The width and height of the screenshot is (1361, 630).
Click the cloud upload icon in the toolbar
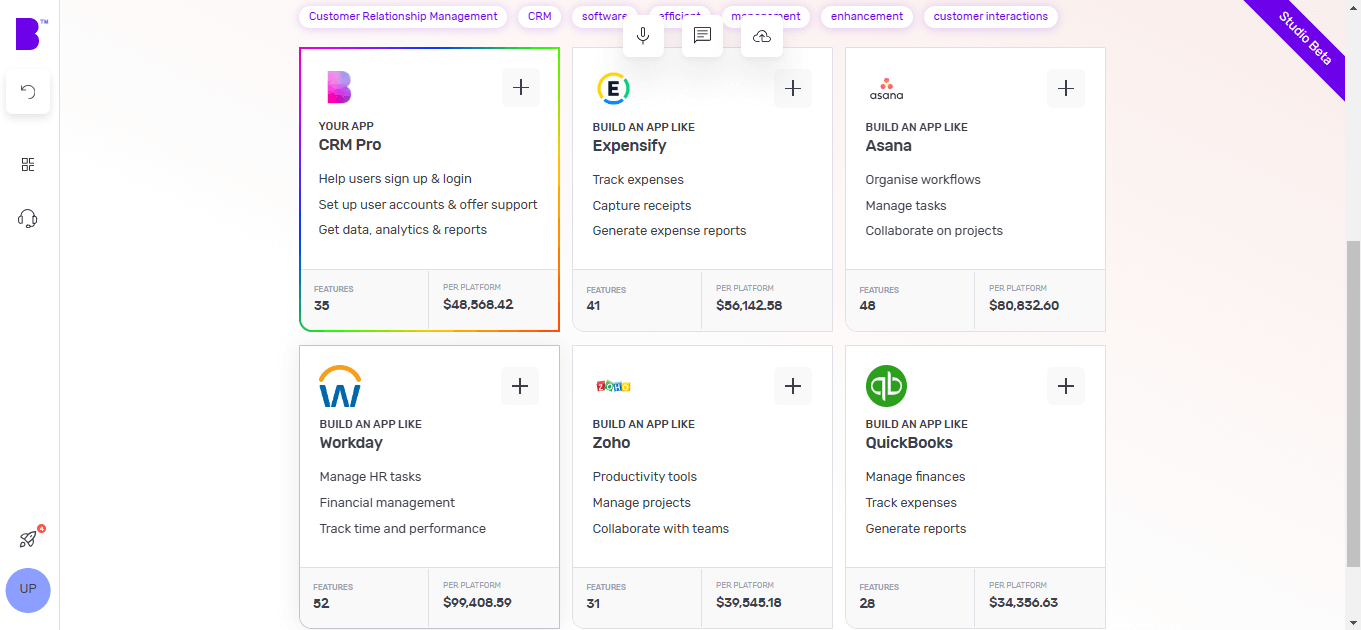tap(761, 36)
